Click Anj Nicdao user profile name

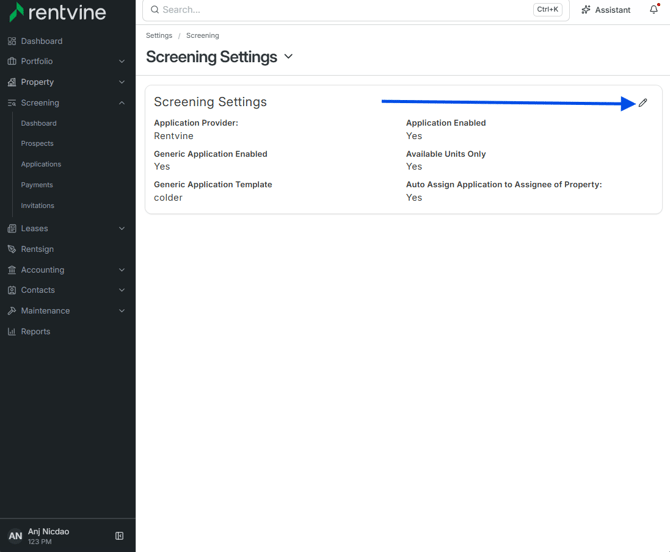pos(48,531)
